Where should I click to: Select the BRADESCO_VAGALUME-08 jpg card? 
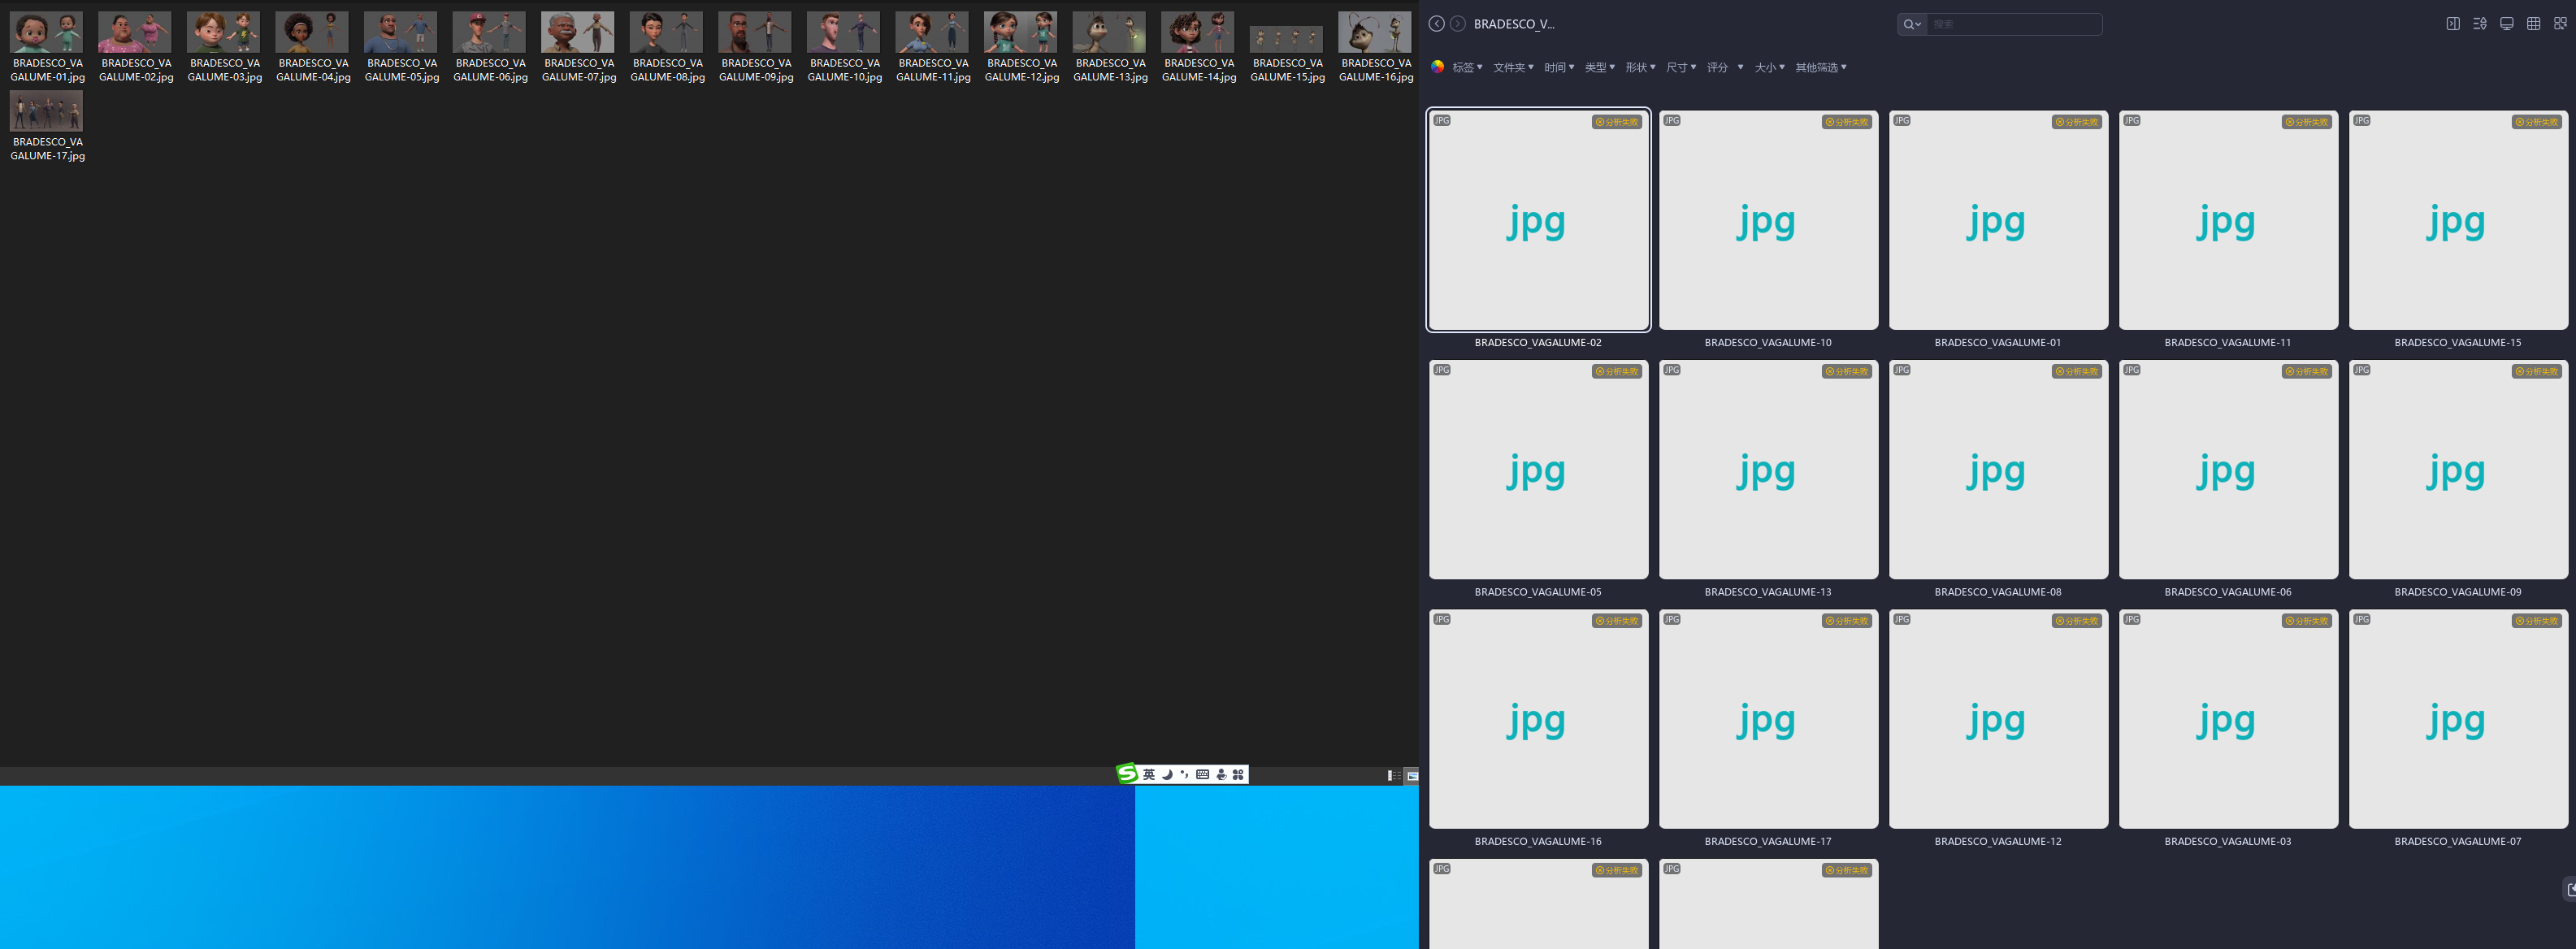point(1998,469)
